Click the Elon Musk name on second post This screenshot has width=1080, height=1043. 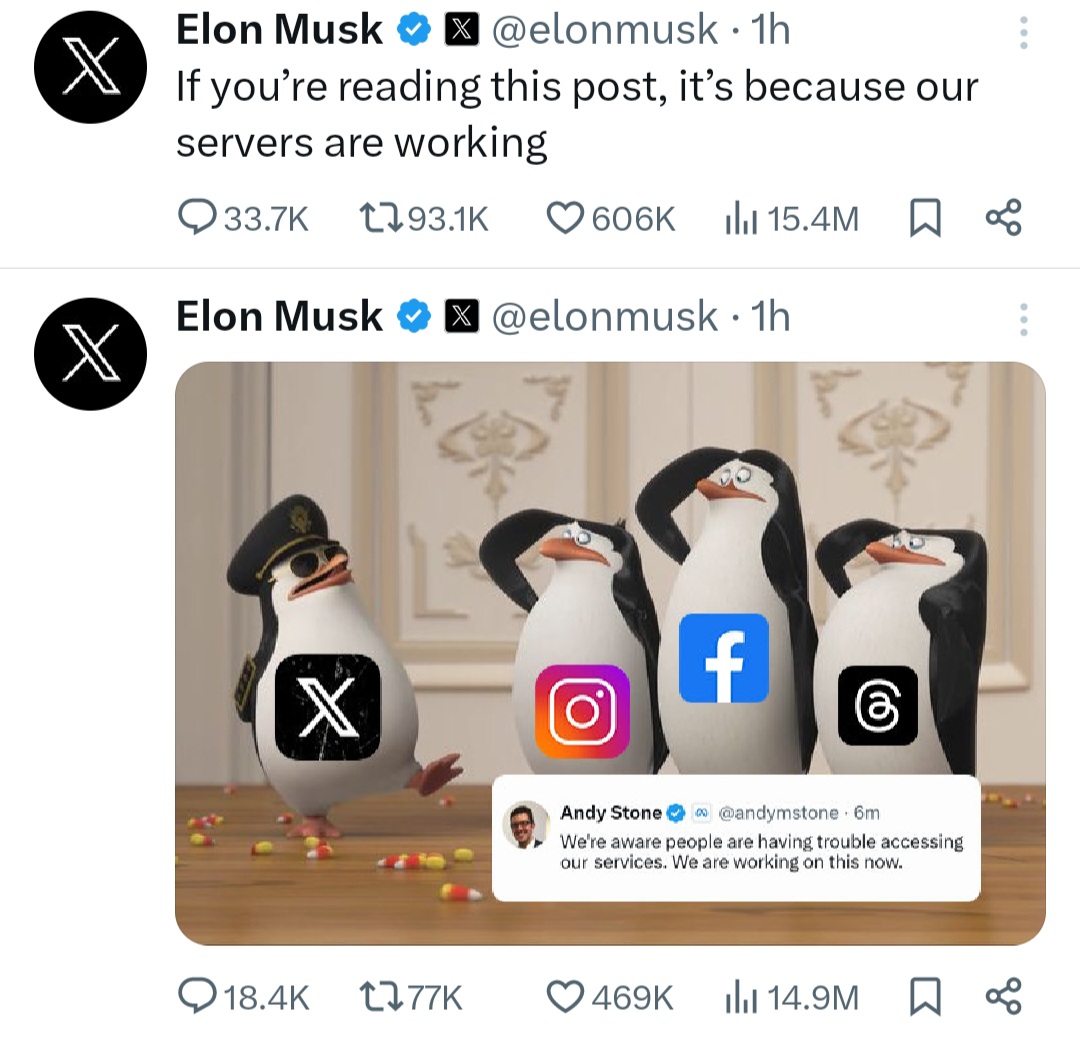tap(279, 317)
